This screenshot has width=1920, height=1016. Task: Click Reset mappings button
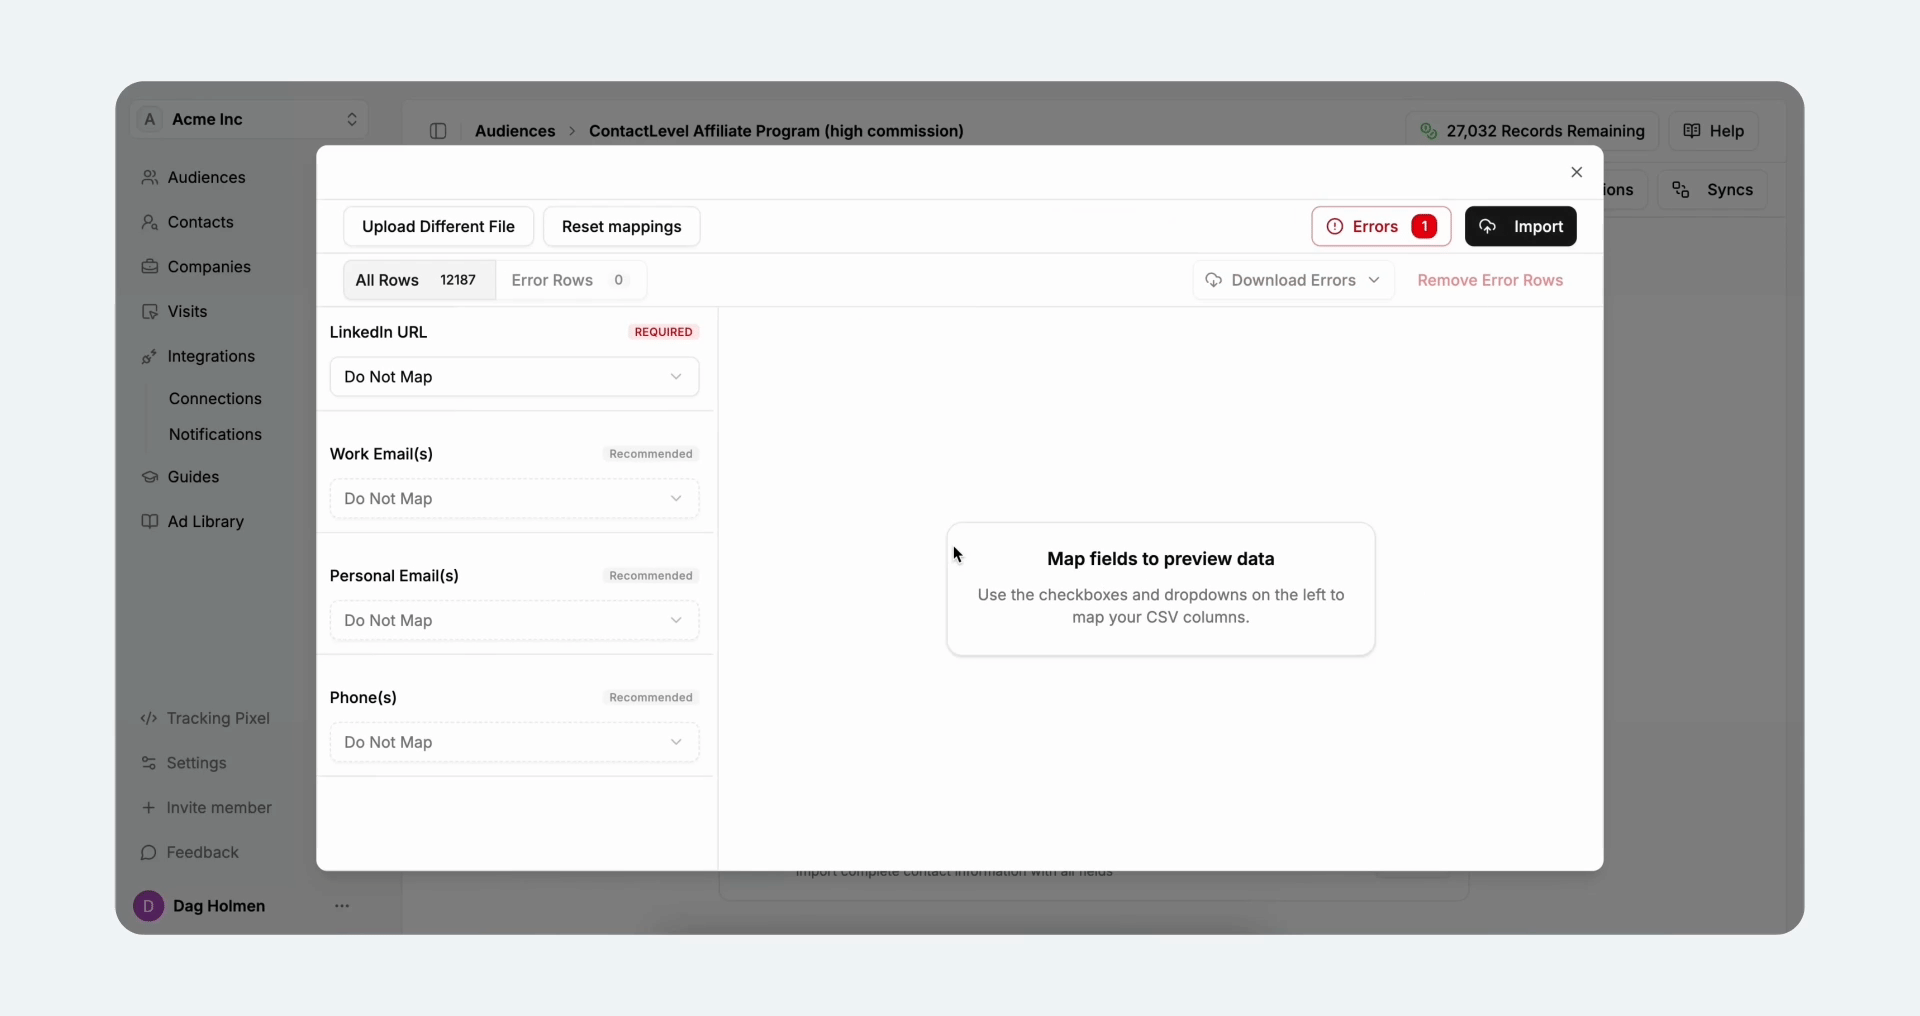tap(621, 226)
